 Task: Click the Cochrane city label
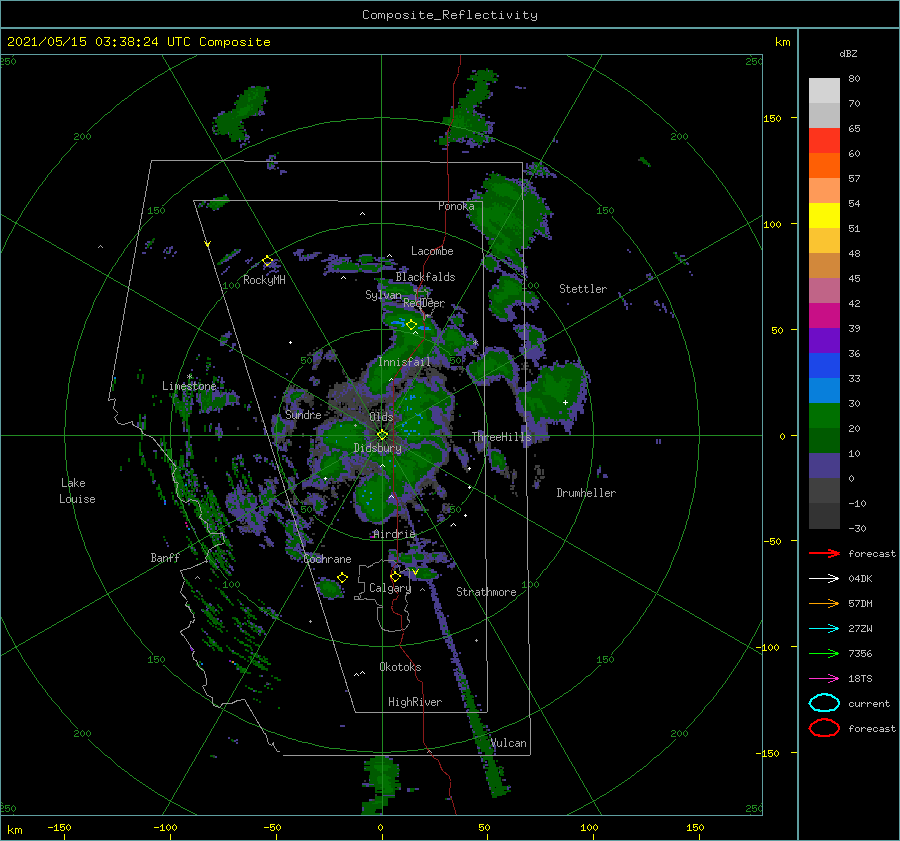327,559
